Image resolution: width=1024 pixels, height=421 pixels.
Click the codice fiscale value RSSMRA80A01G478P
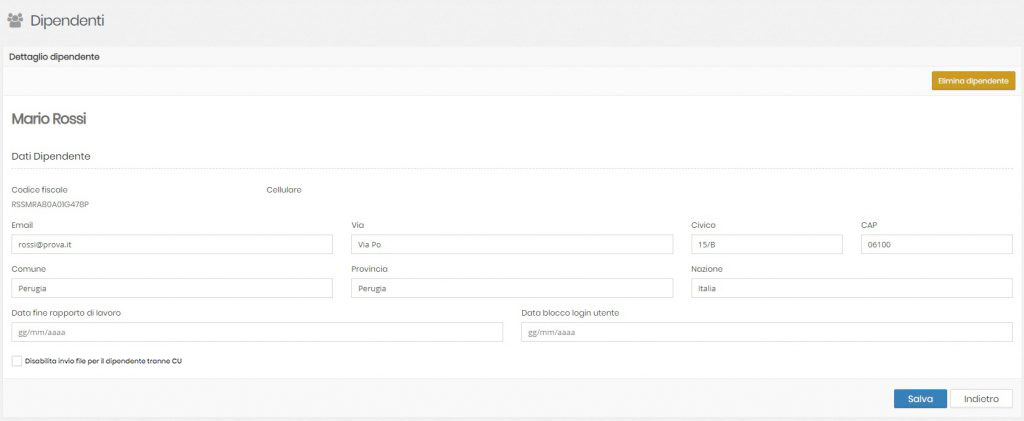(x=50, y=204)
